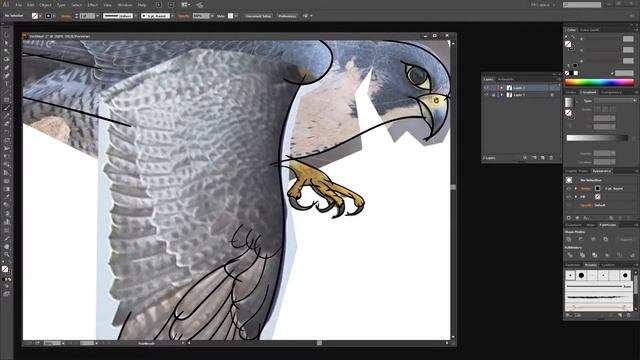The height and width of the screenshot is (360, 640).
Task: Switch to the Color Guide tab
Action: 590,30
